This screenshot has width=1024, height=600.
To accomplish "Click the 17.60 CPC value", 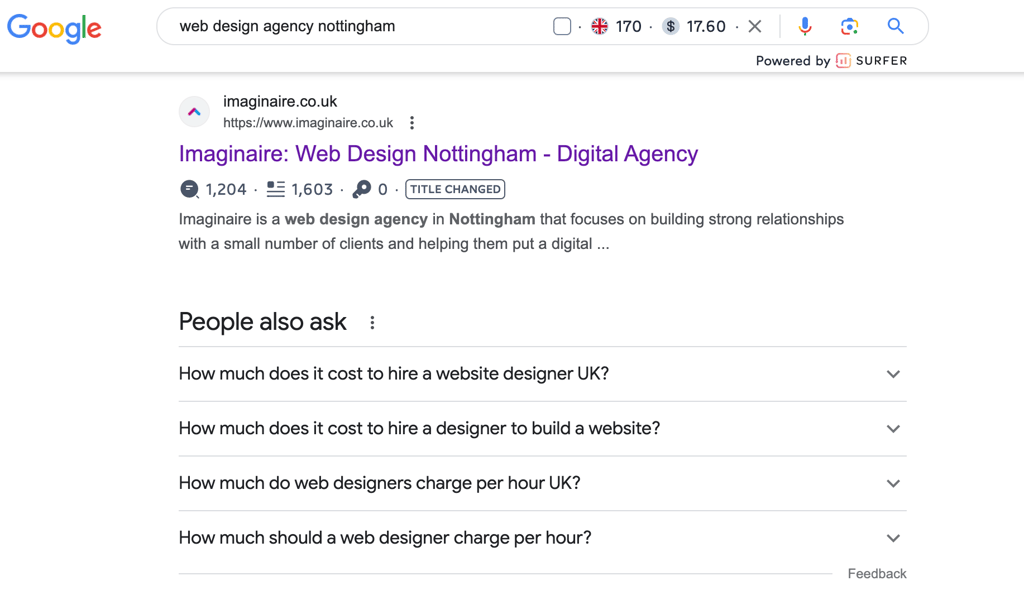I will pos(706,26).
